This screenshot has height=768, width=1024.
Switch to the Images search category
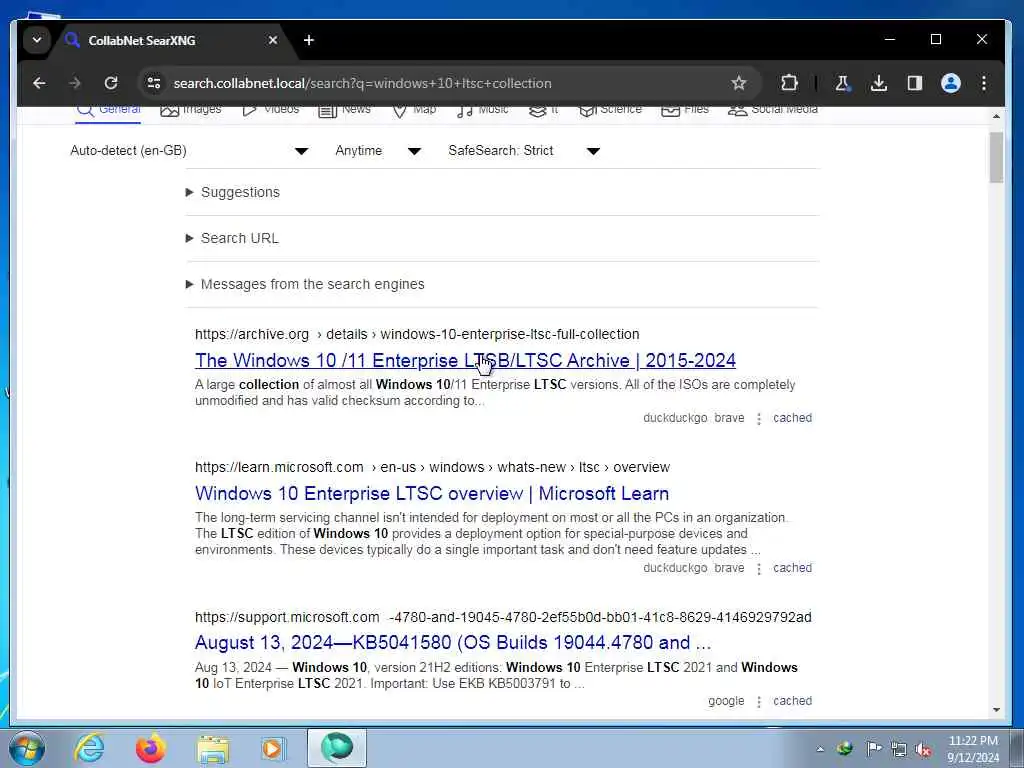tap(191, 110)
